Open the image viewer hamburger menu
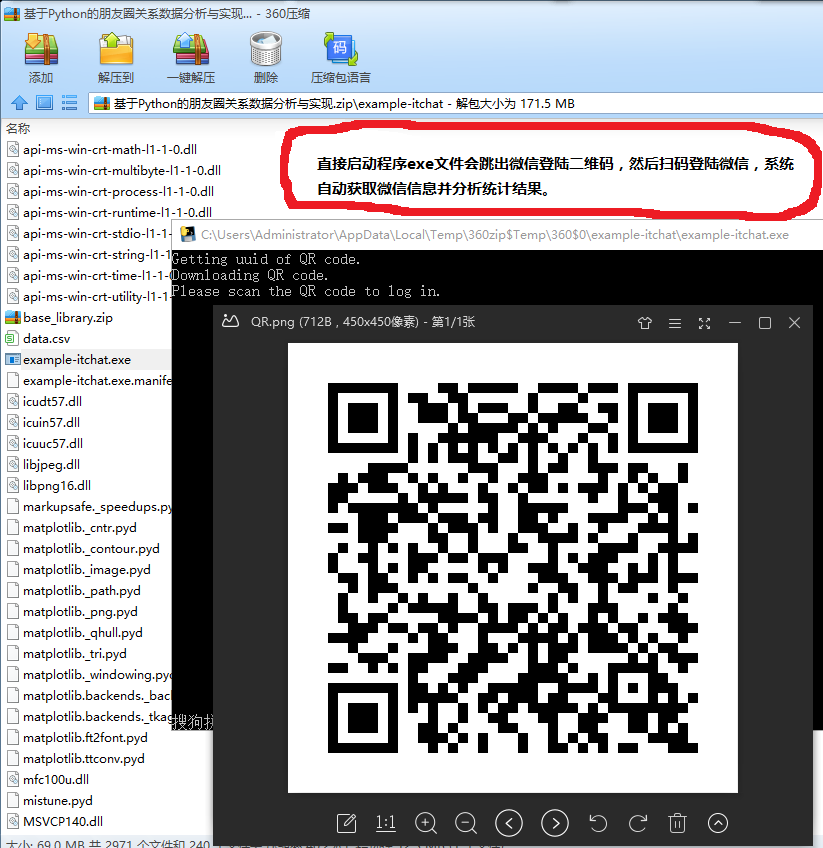823x848 pixels. click(x=675, y=323)
